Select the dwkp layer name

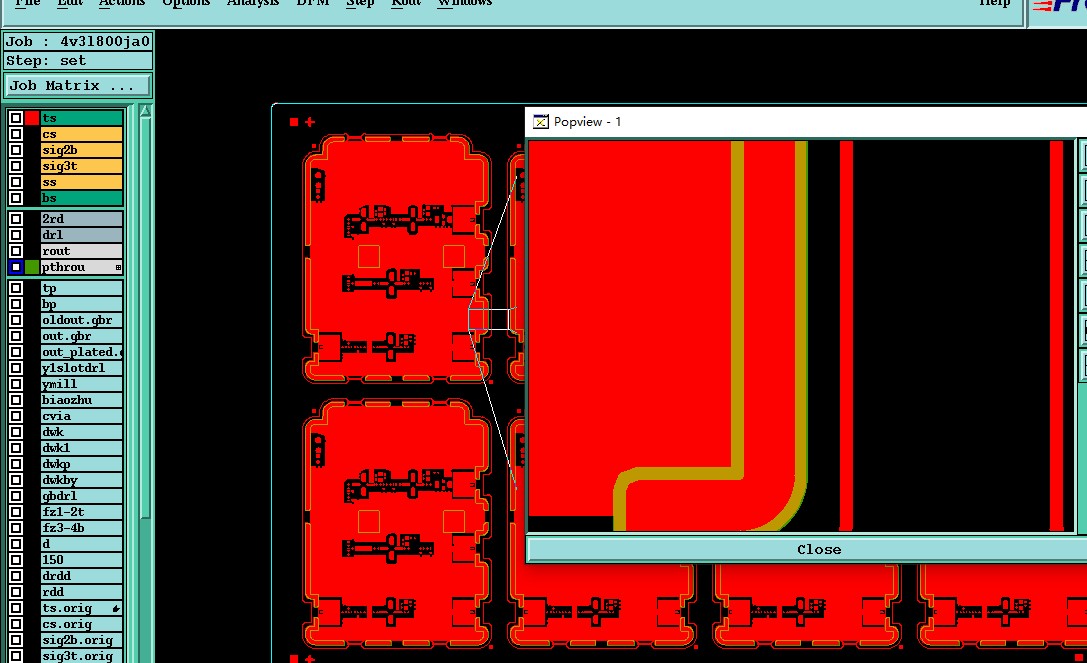81,463
